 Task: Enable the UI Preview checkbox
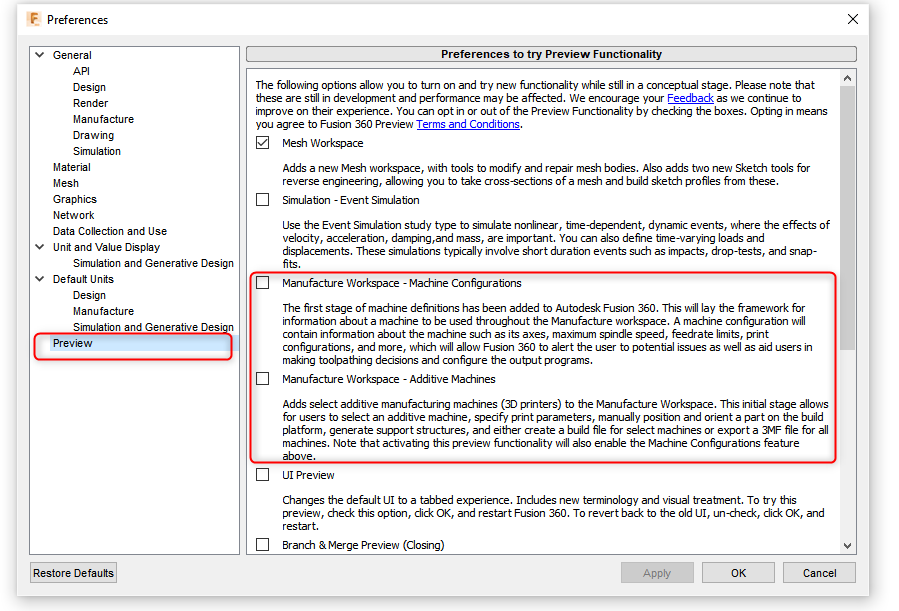click(263, 475)
